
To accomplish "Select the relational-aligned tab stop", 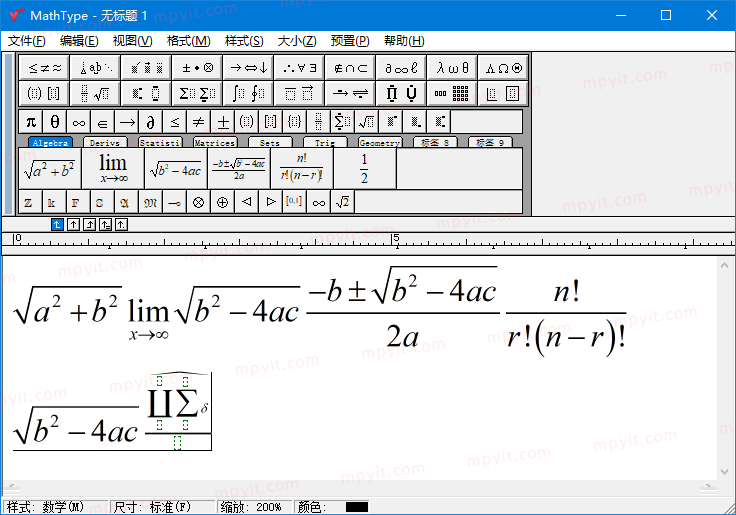I will pos(105,225).
